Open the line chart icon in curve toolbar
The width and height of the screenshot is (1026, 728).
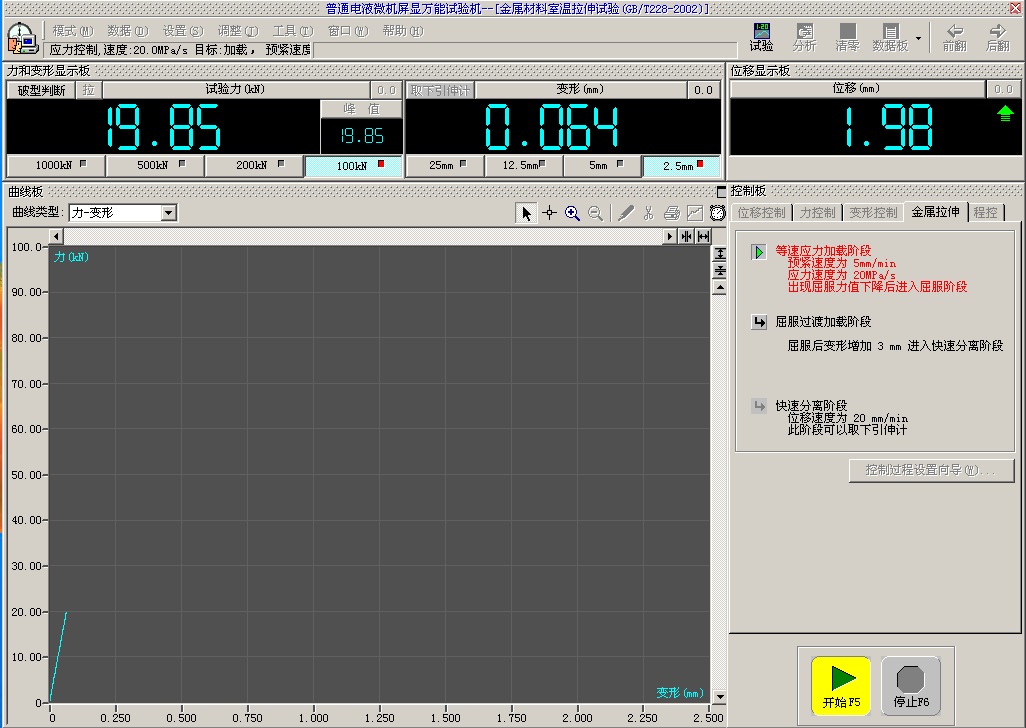(x=695, y=213)
